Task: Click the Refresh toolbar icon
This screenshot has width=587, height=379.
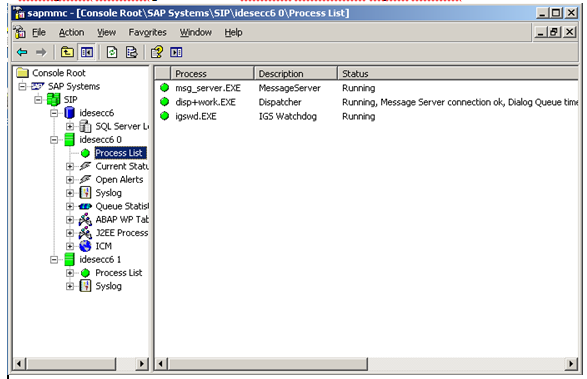Action: coord(112,52)
